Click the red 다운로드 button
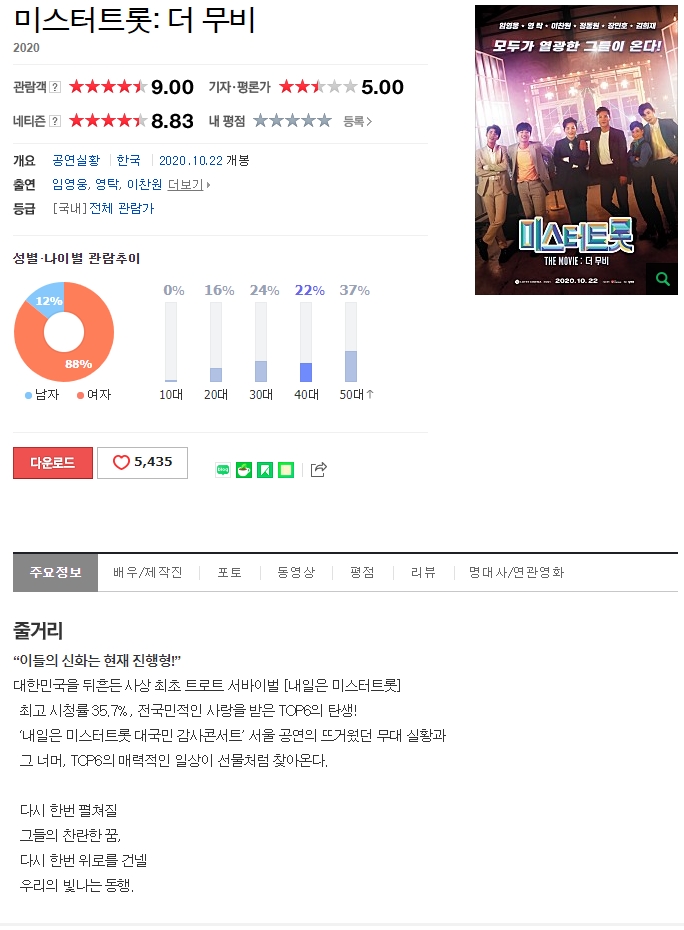Viewport: 684px width, 930px height. pyautogui.click(x=53, y=463)
